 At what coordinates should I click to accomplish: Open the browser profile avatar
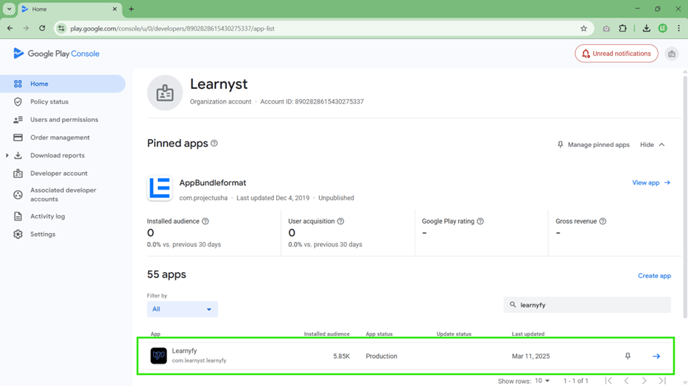(663, 29)
